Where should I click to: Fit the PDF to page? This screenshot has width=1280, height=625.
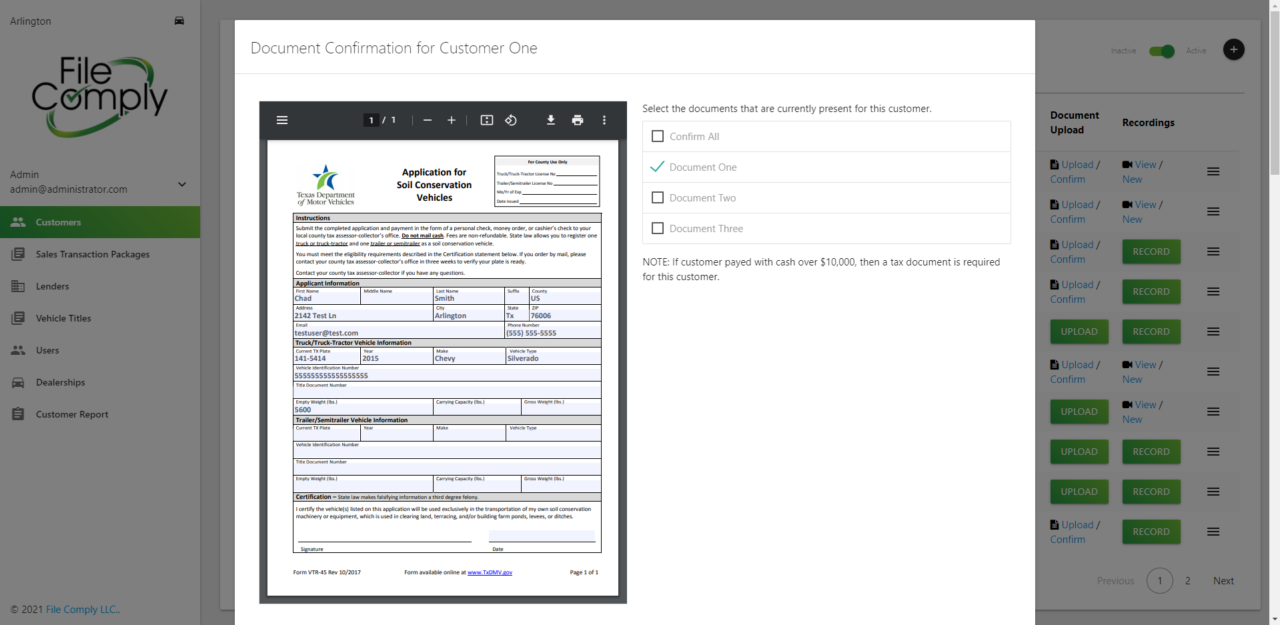(x=487, y=120)
